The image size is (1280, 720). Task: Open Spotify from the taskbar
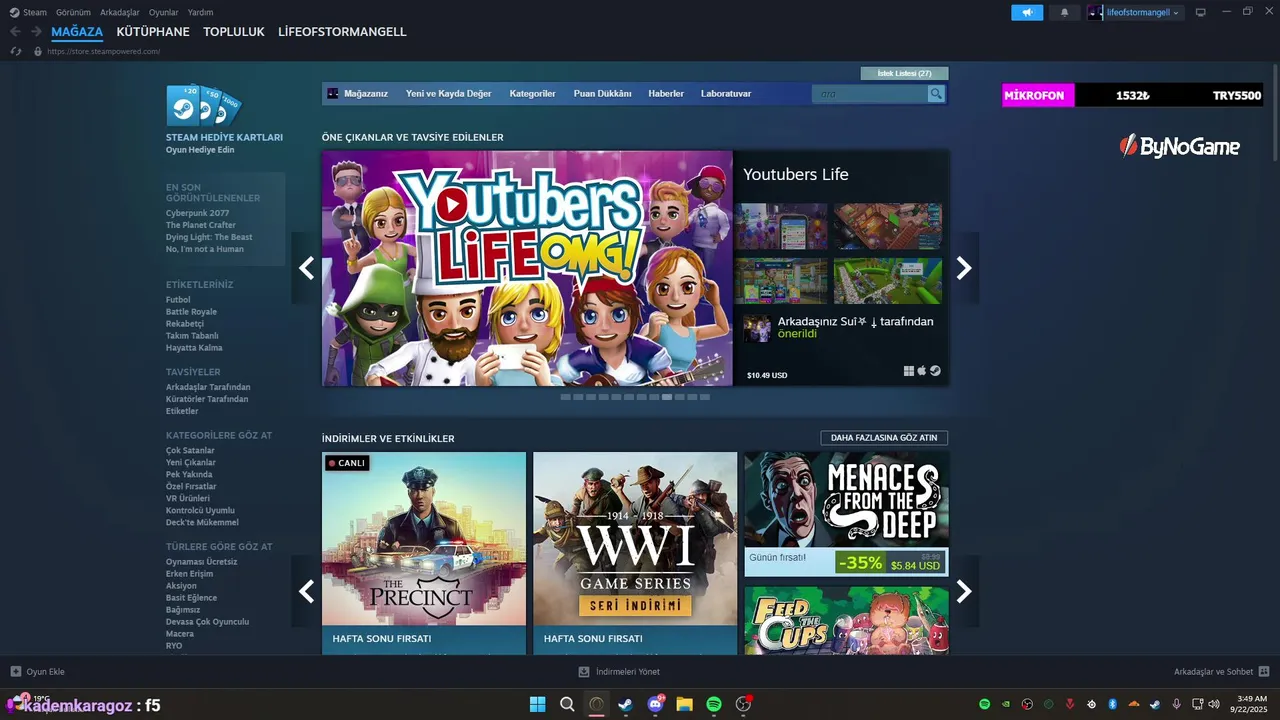point(714,704)
